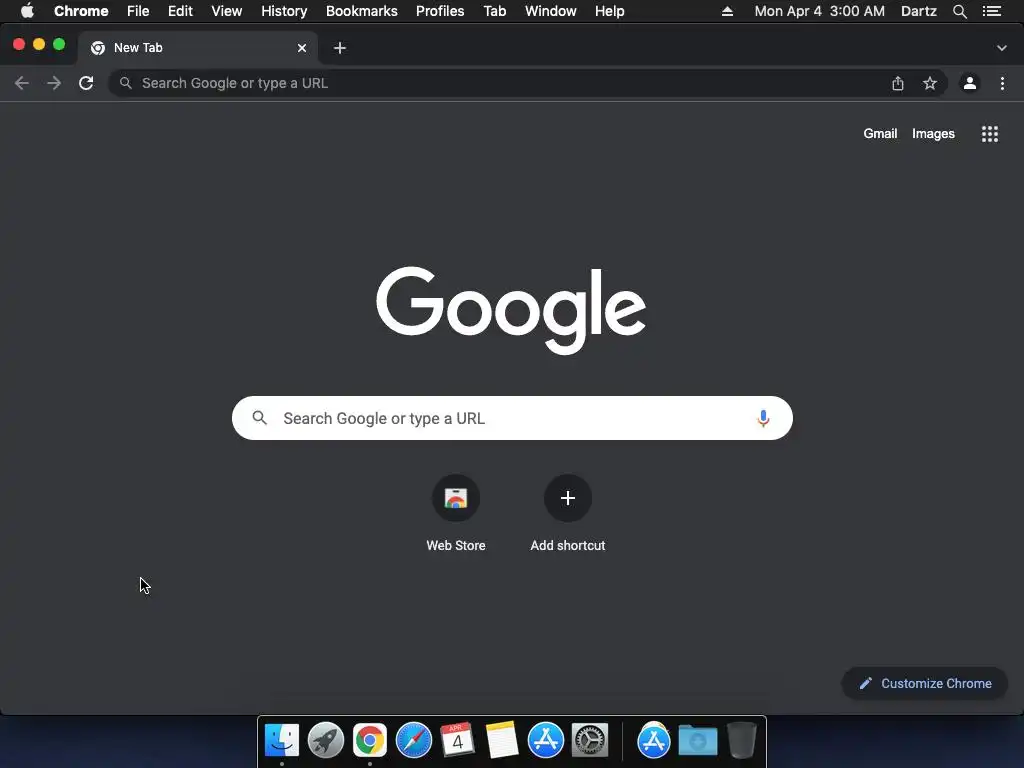Image resolution: width=1024 pixels, height=768 pixels.
Task: Open Calendar from the Dock
Action: pos(457,740)
